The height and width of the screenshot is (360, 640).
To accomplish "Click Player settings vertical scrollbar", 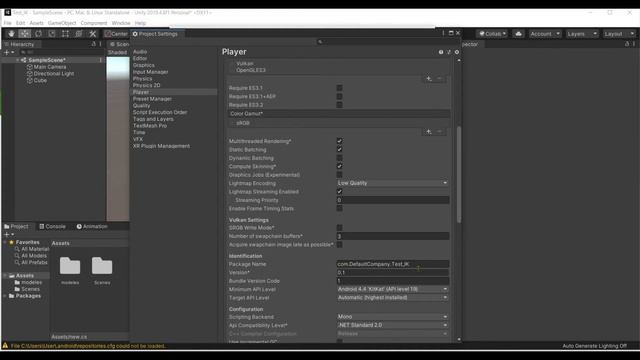I will pyautogui.click(x=459, y=175).
